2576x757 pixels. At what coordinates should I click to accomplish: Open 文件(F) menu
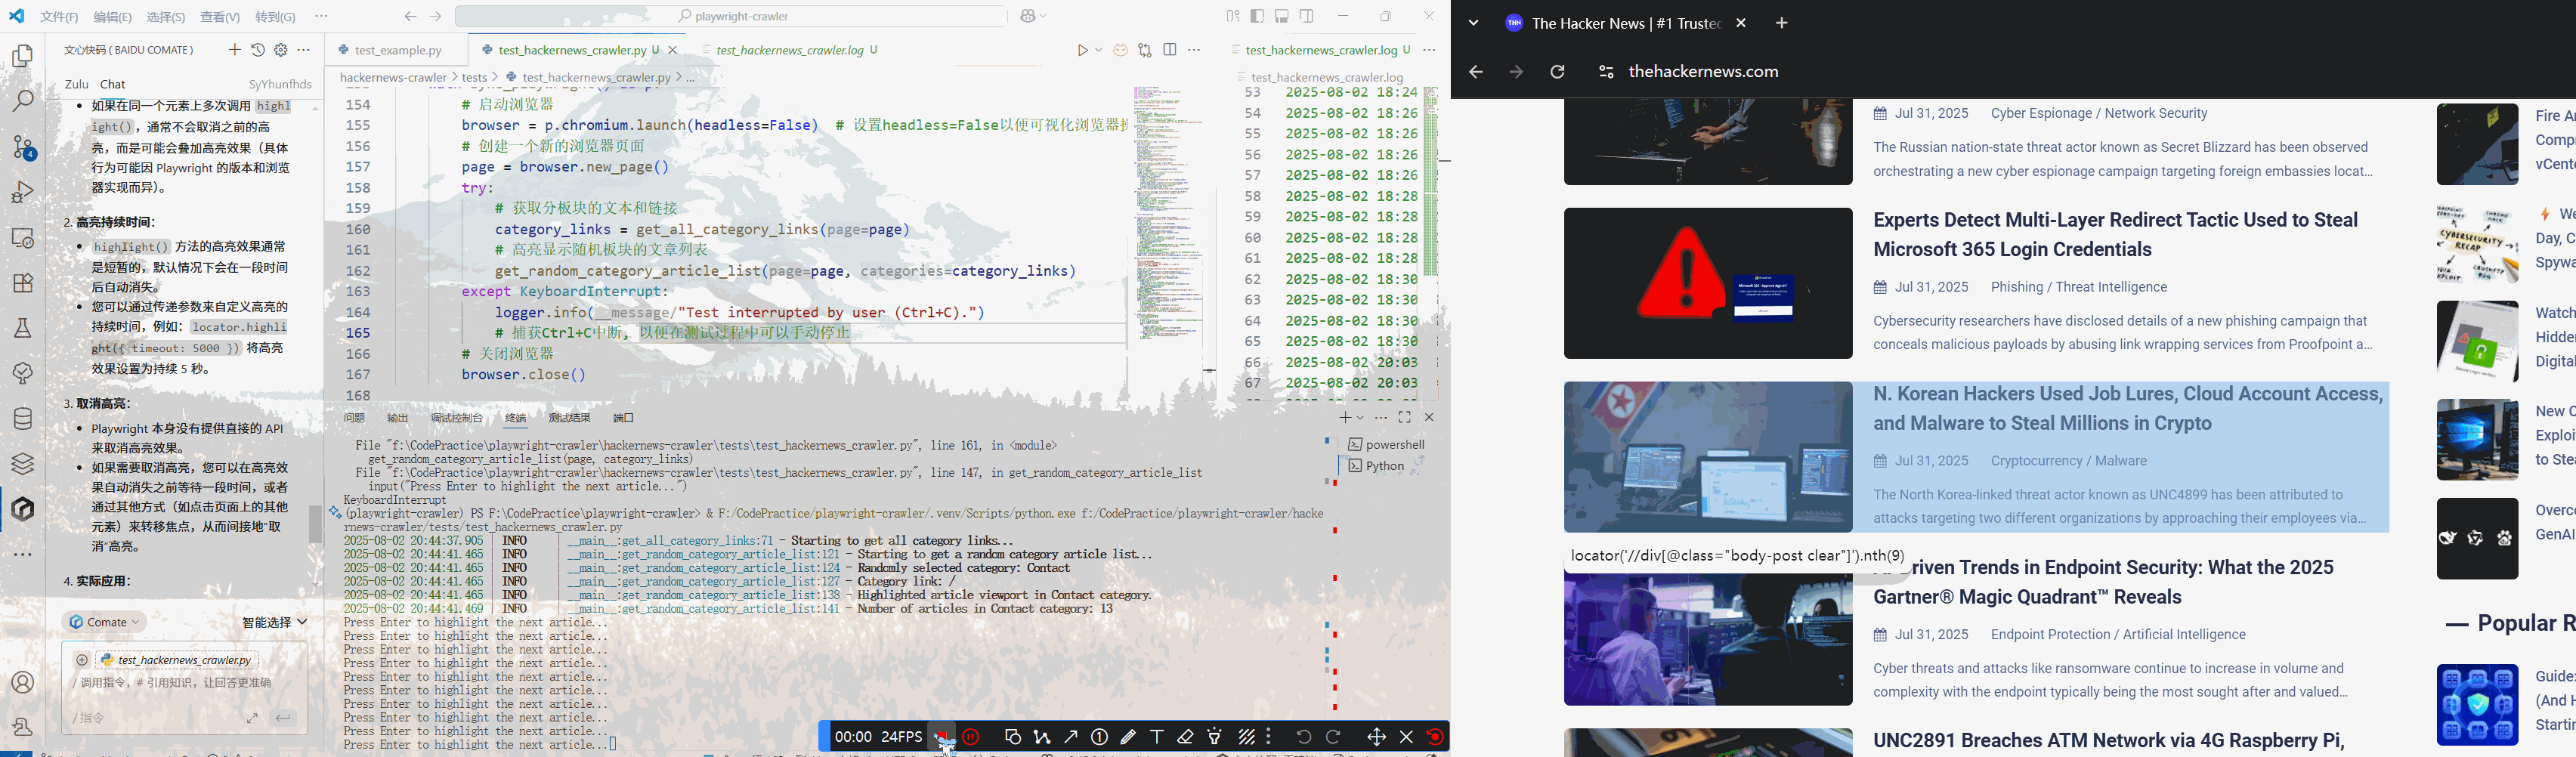pyautogui.click(x=60, y=17)
